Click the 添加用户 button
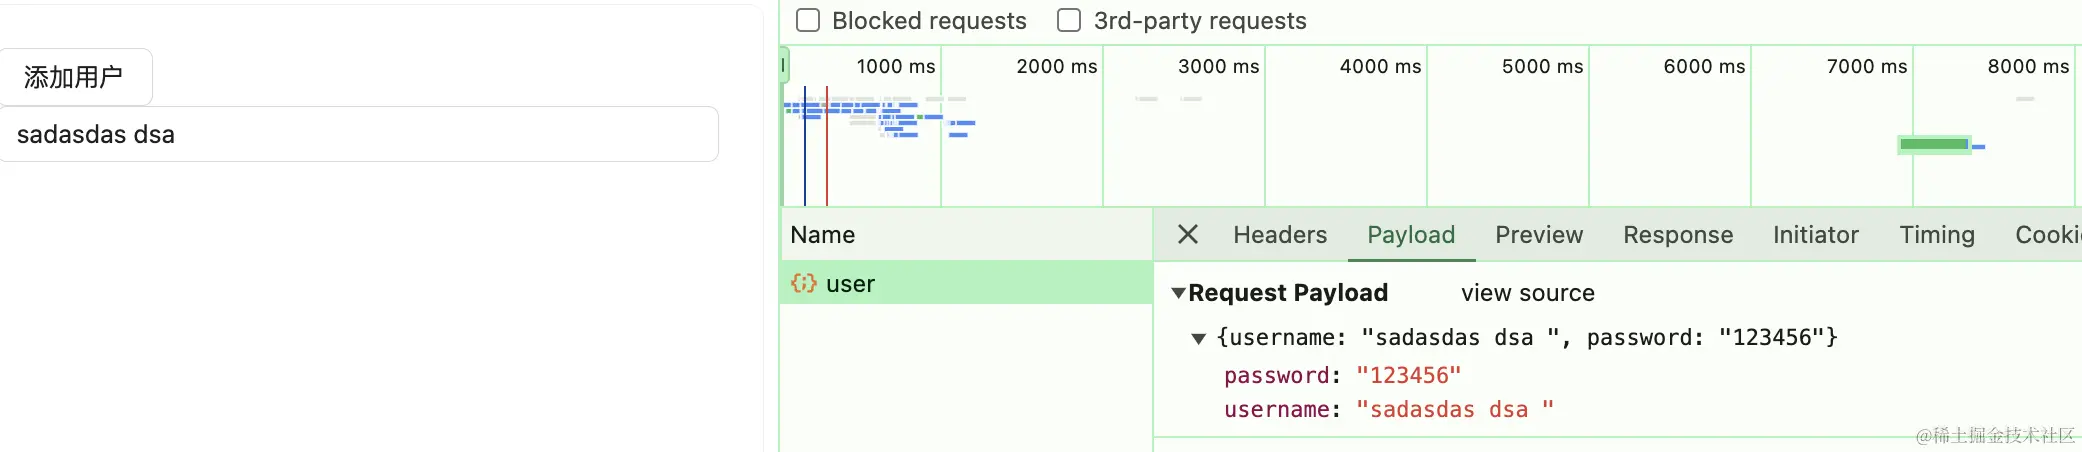Screen dimensions: 2082x452 (74, 77)
